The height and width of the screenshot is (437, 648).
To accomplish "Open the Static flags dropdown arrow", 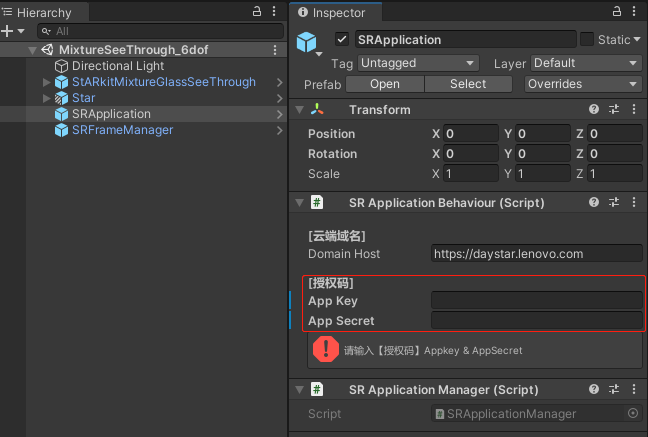I will point(637,39).
